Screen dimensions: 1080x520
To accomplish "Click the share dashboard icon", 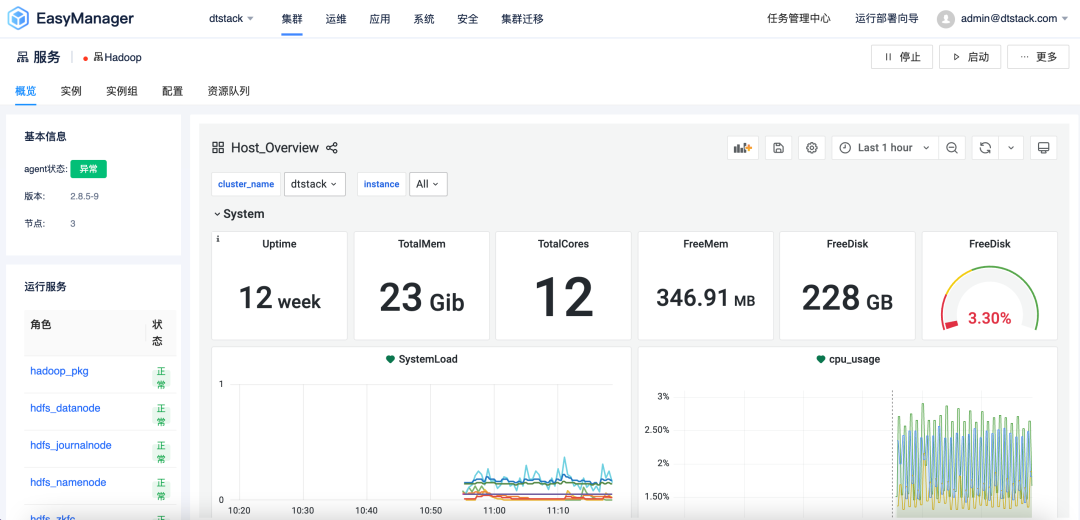I will click(332, 147).
